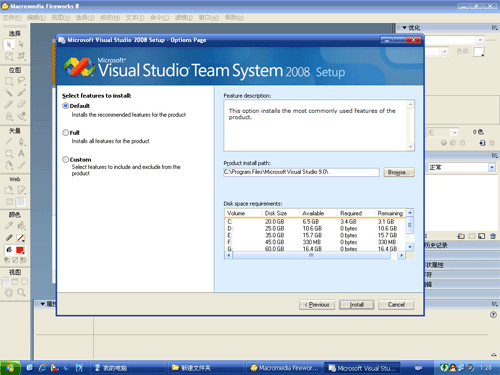Open the Windows Start button
This screenshot has width=500, height=375.
coord(10,368)
